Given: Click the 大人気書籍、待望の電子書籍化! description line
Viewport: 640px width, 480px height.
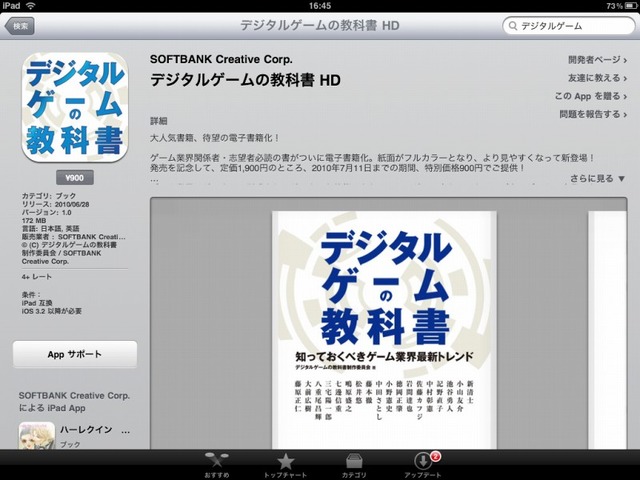Looking at the screenshot, I should coord(215,138).
